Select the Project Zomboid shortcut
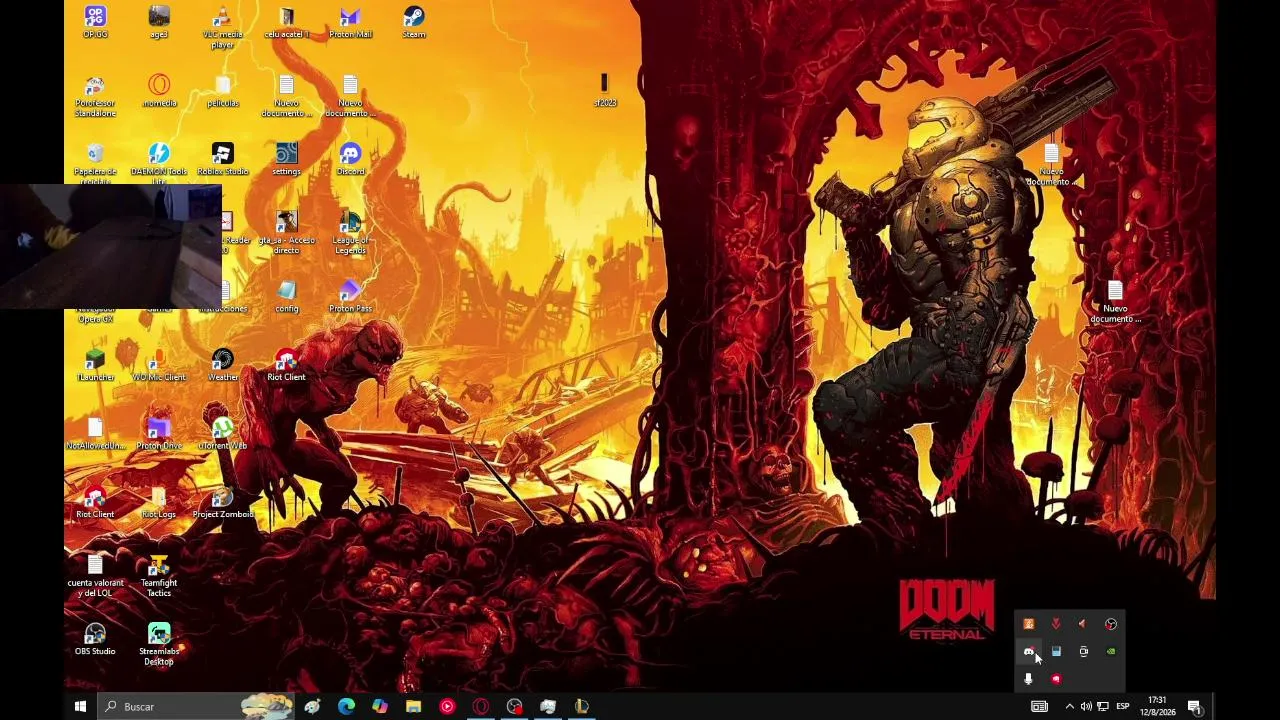This screenshot has width=1280, height=720. coord(223,502)
